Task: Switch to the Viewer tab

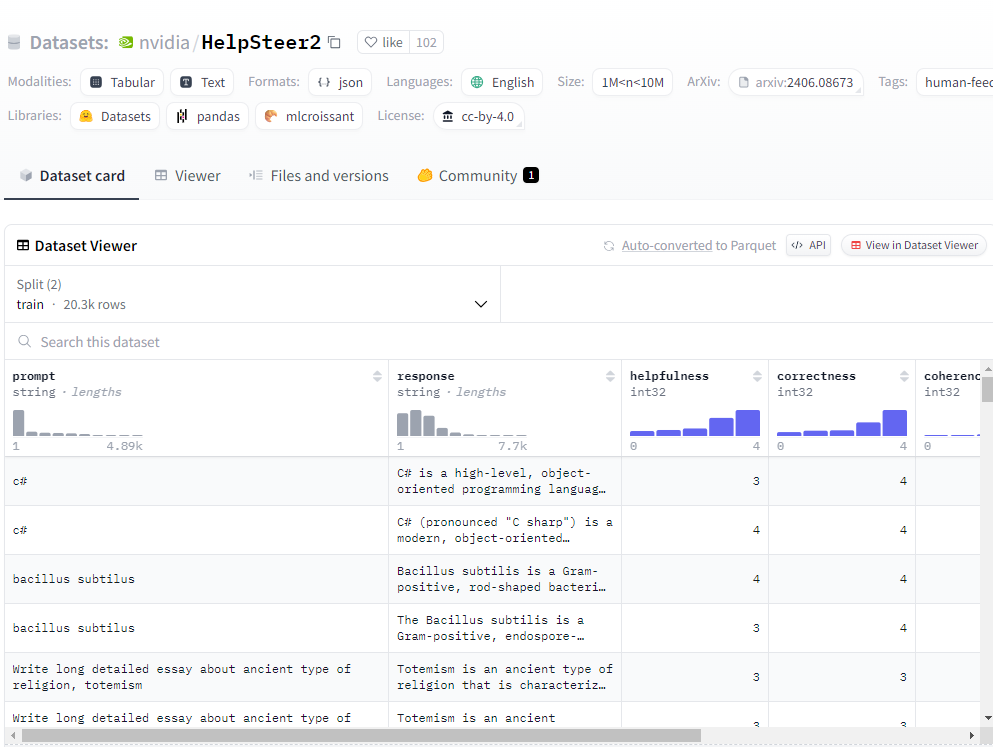Action: coord(187,176)
